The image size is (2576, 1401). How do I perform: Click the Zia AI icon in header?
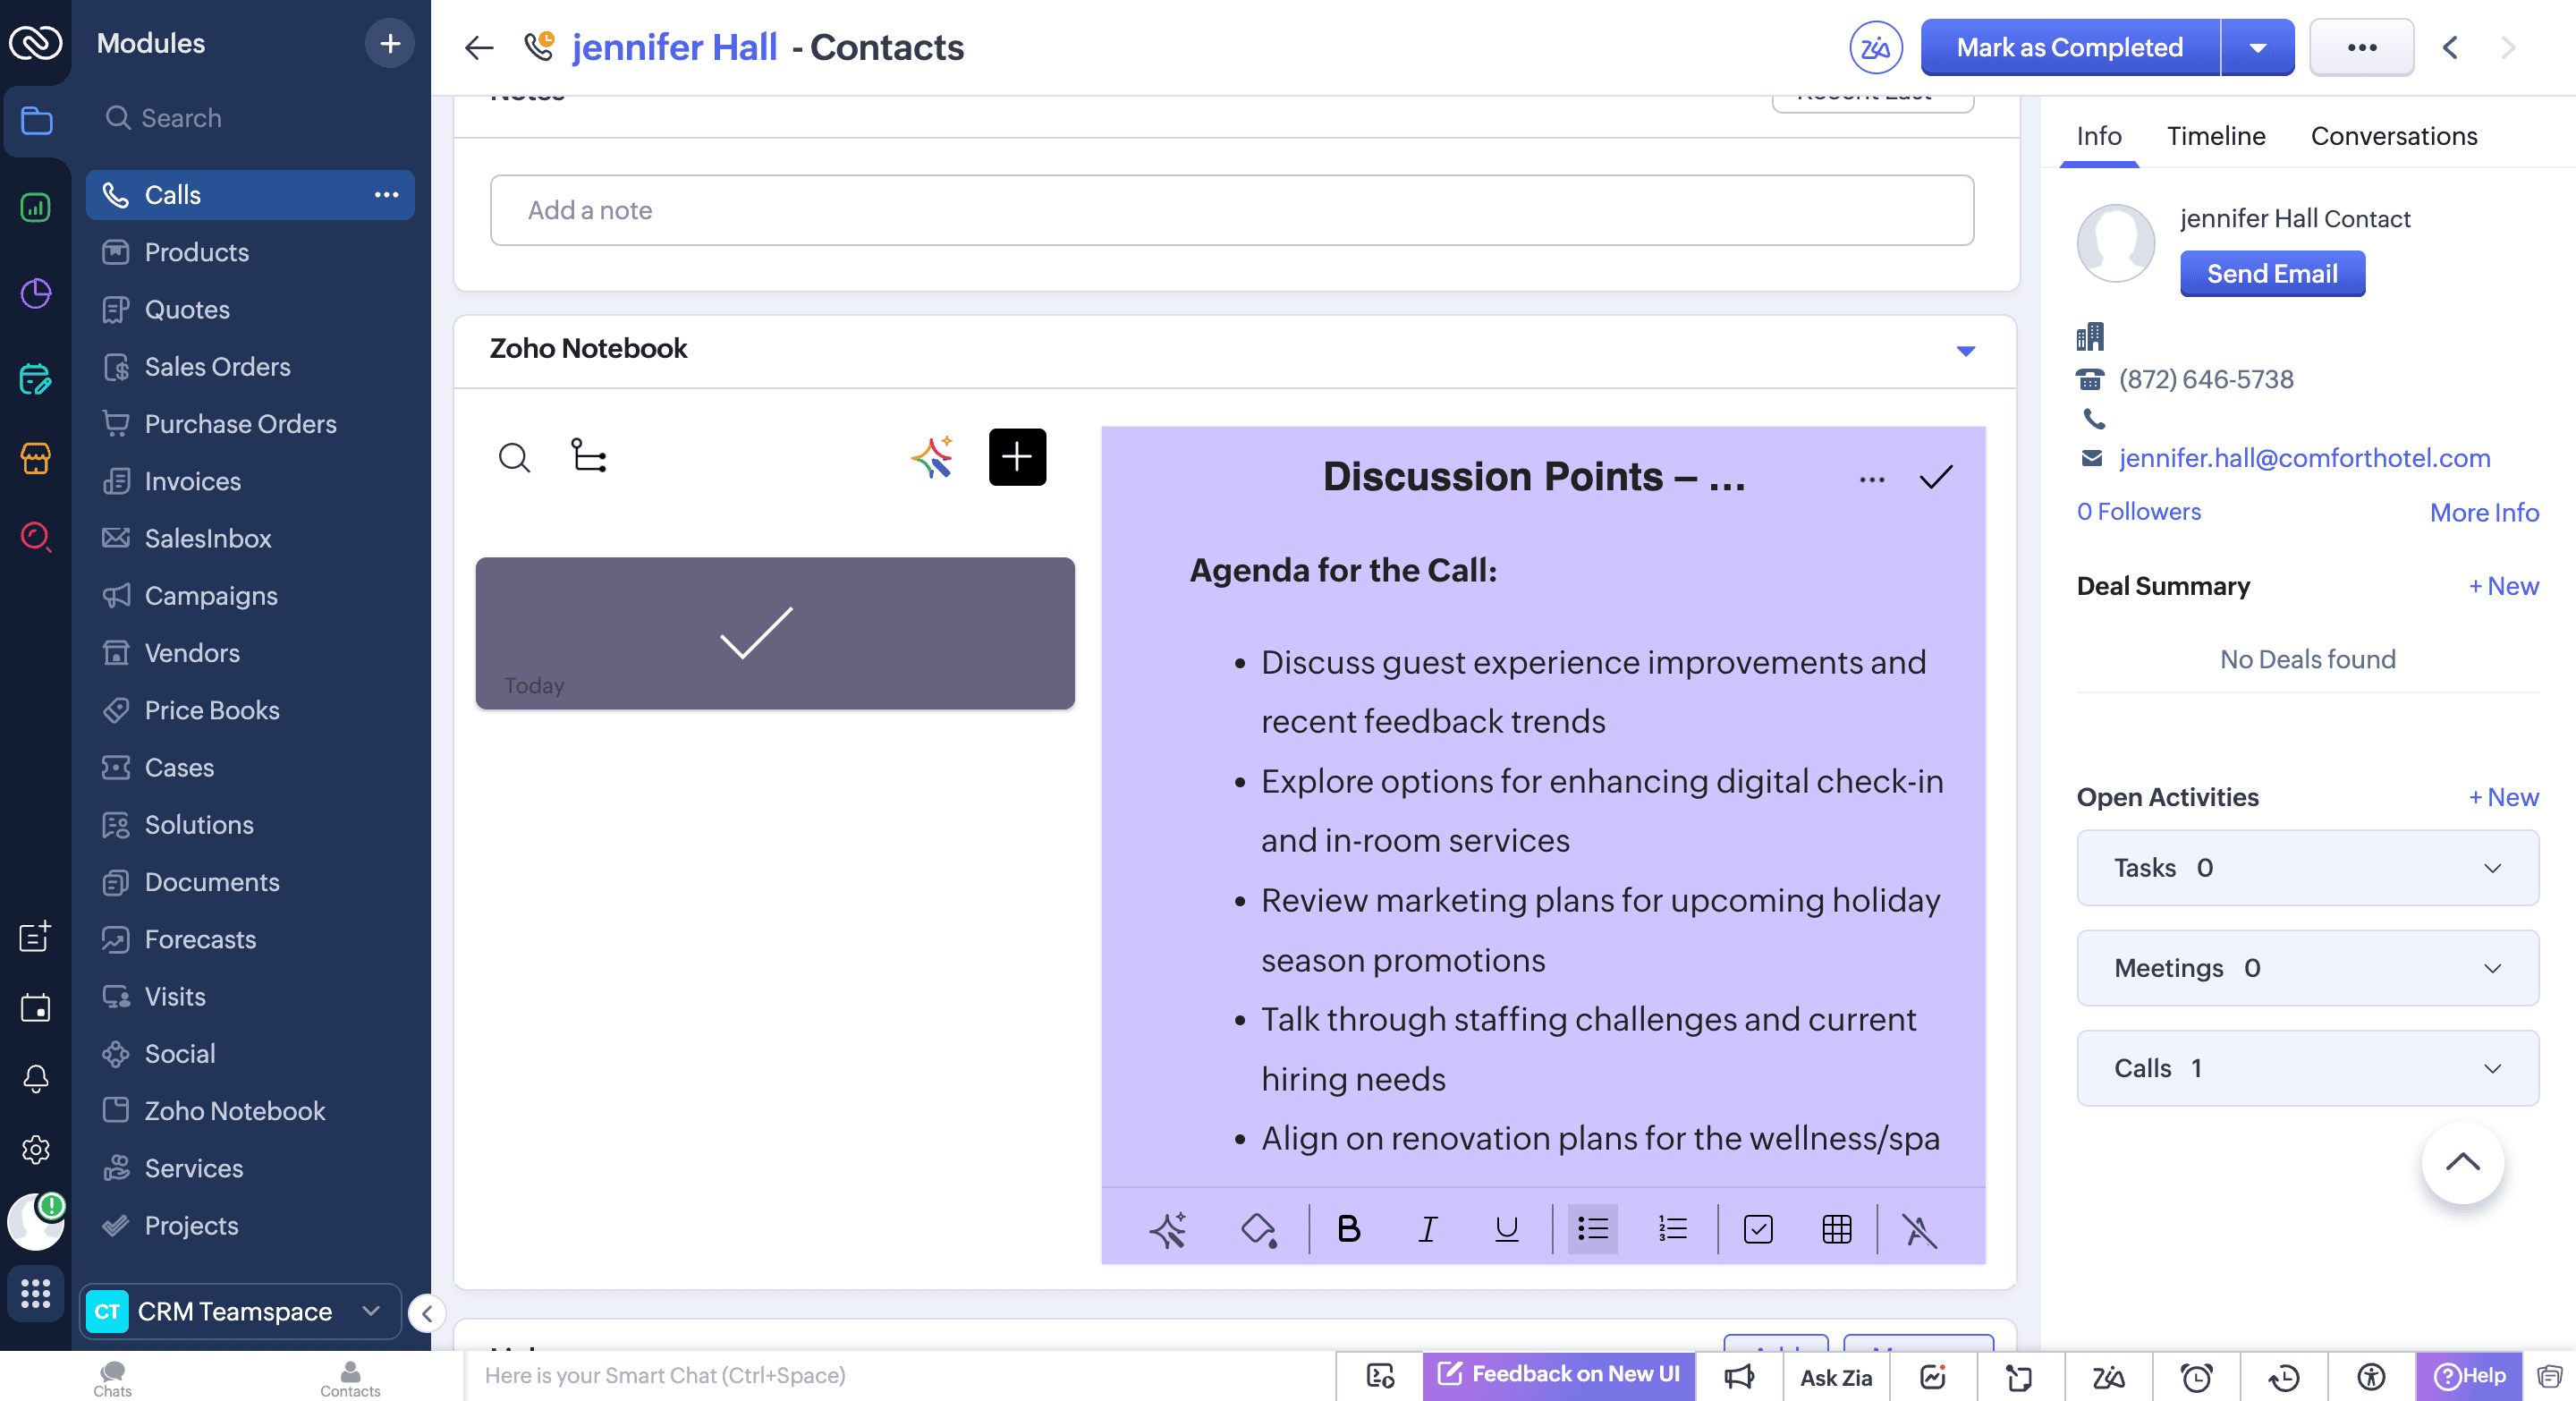point(1875,47)
